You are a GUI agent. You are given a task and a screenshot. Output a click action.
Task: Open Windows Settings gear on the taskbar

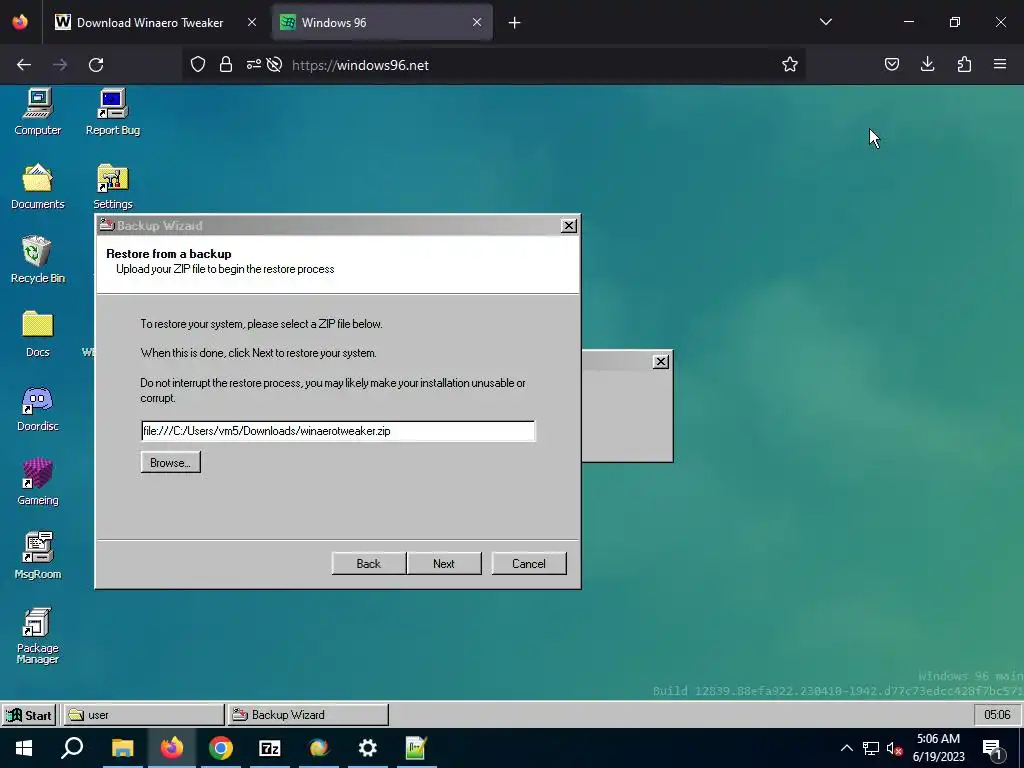[x=368, y=748]
